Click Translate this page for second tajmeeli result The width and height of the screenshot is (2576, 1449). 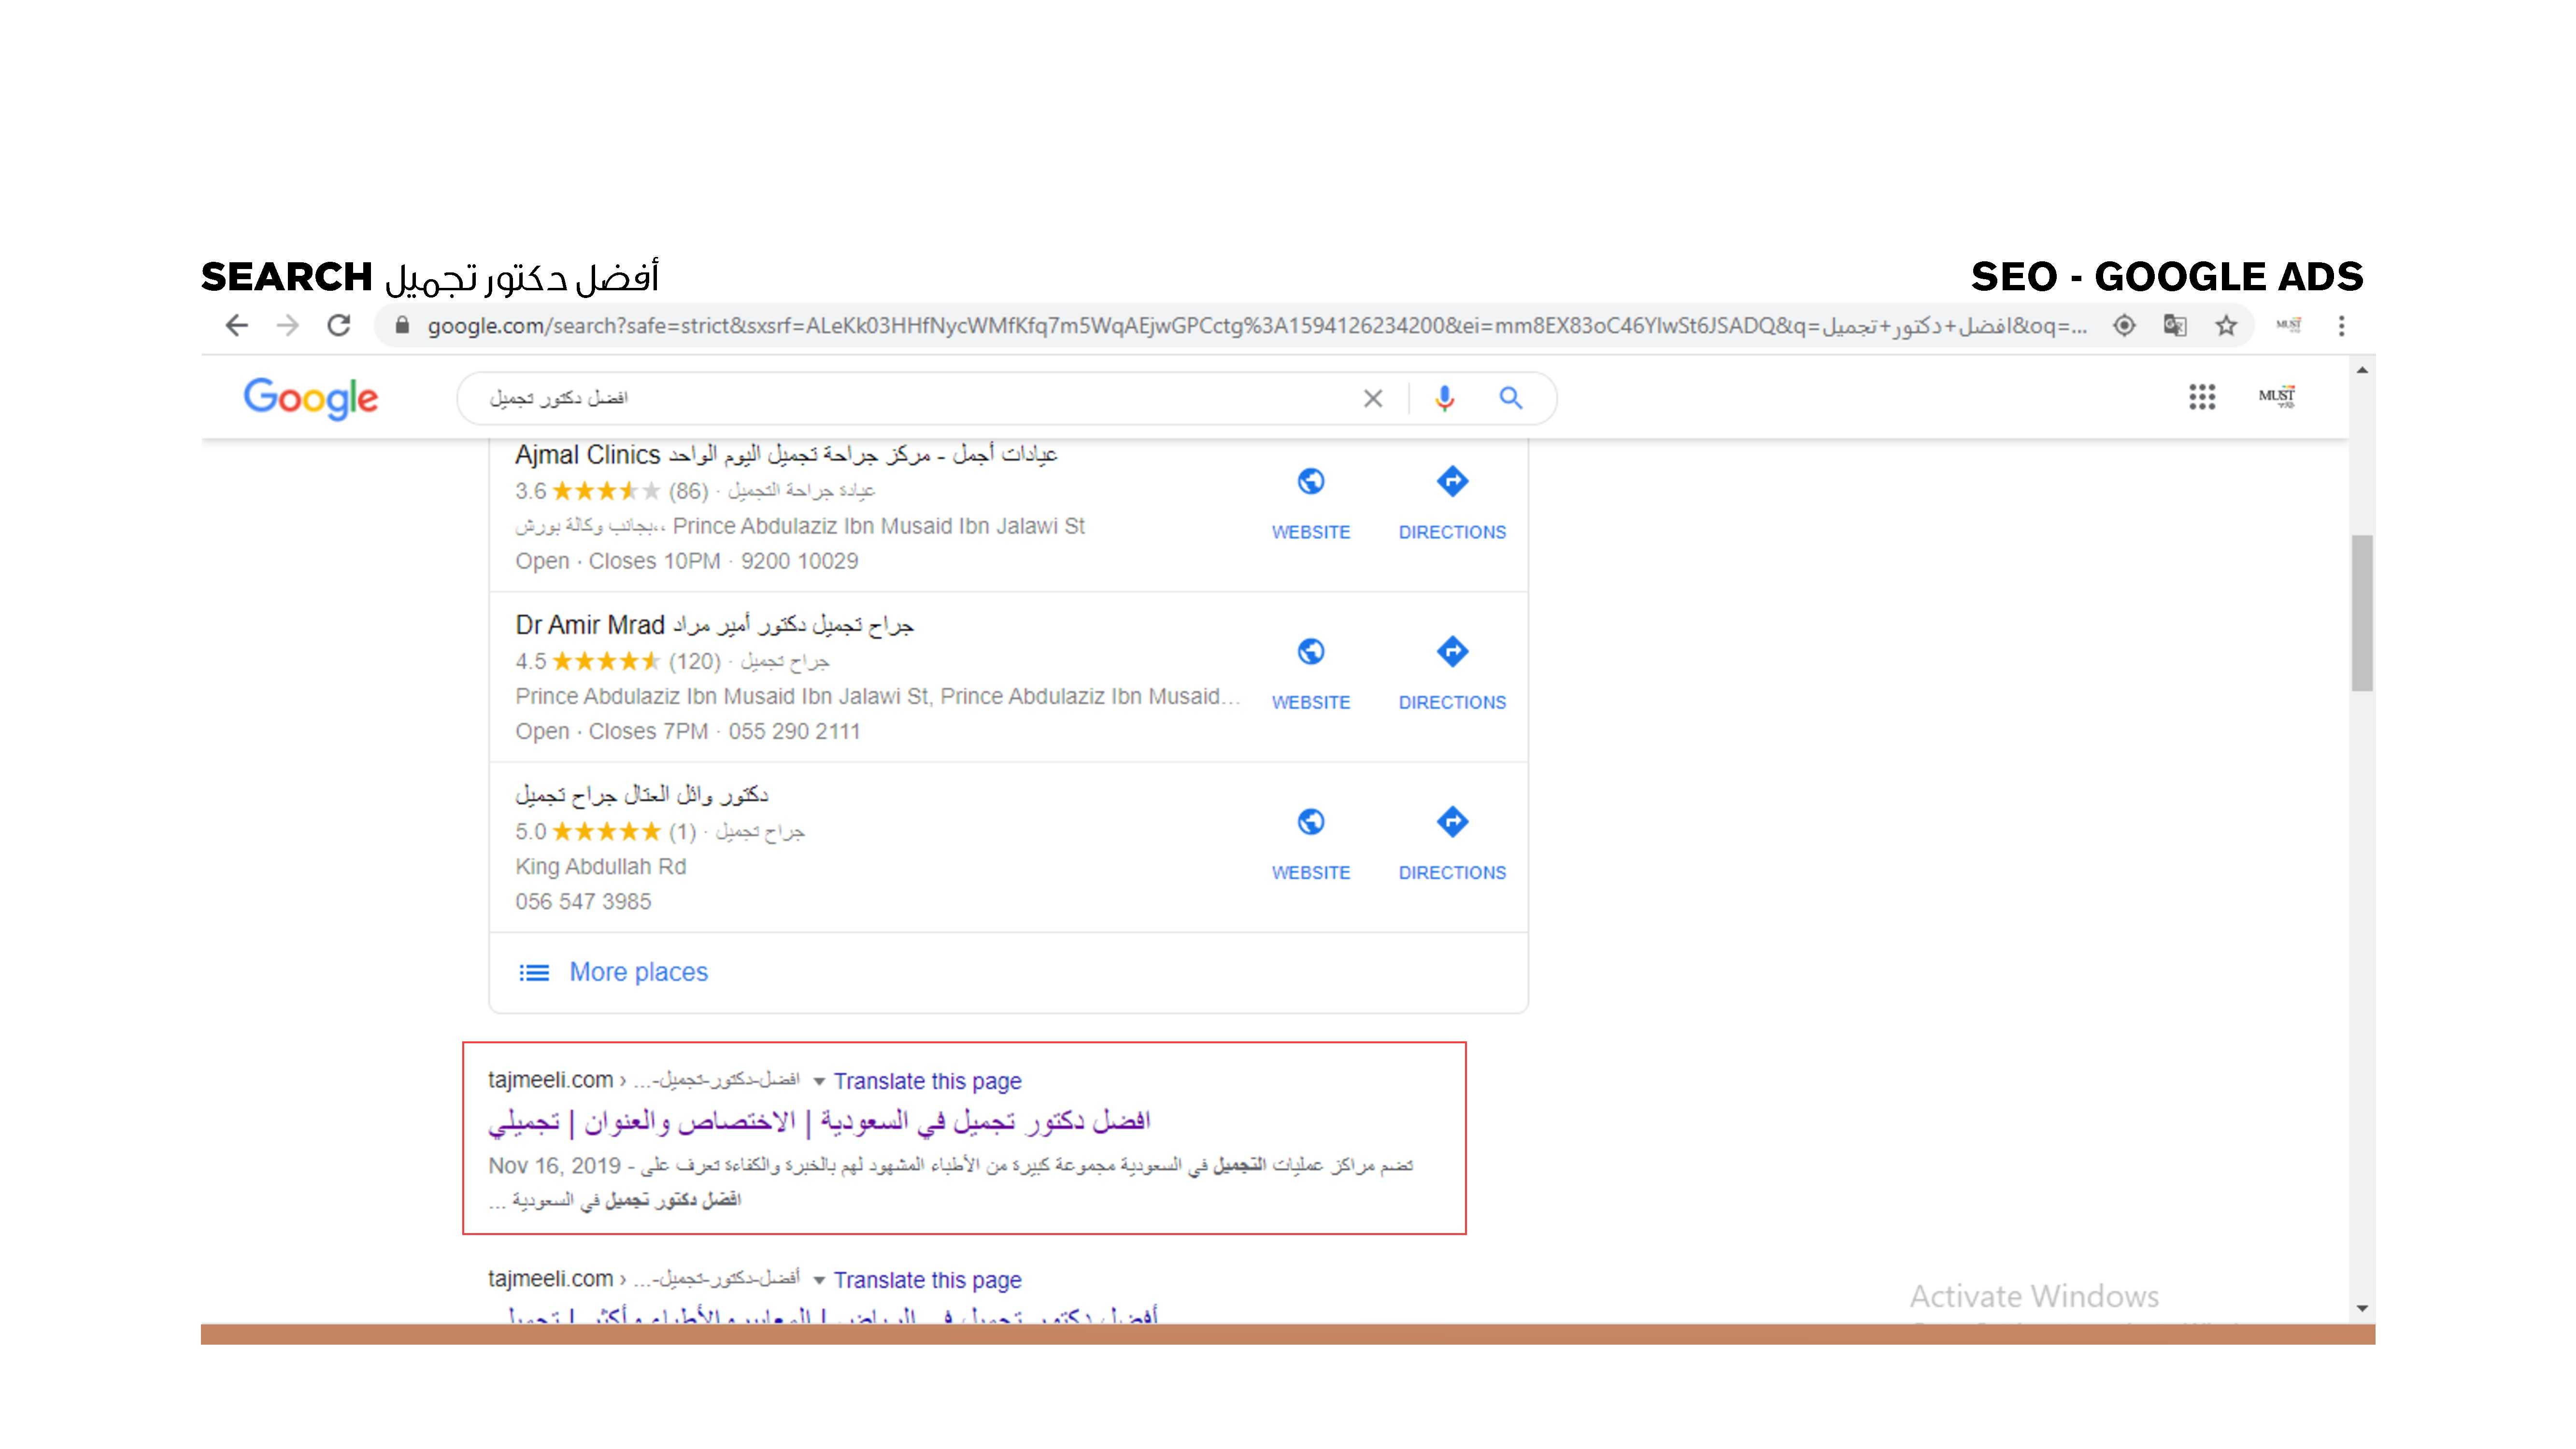click(927, 1281)
